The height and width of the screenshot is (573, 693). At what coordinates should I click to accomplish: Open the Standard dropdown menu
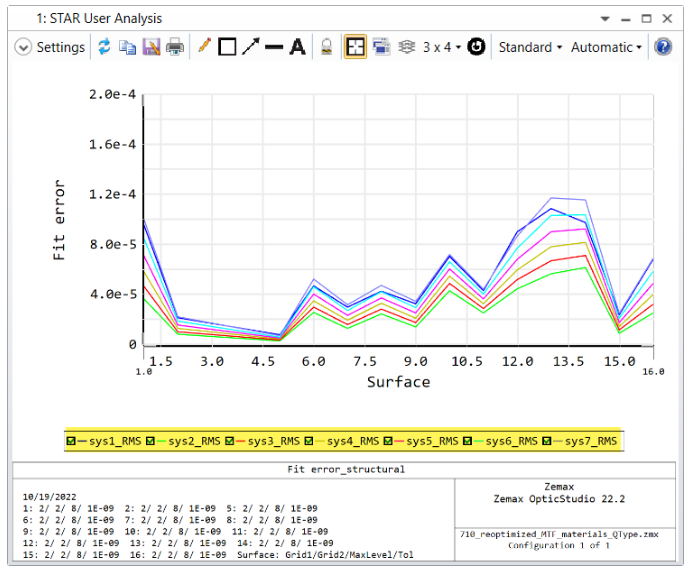[x=530, y=47]
